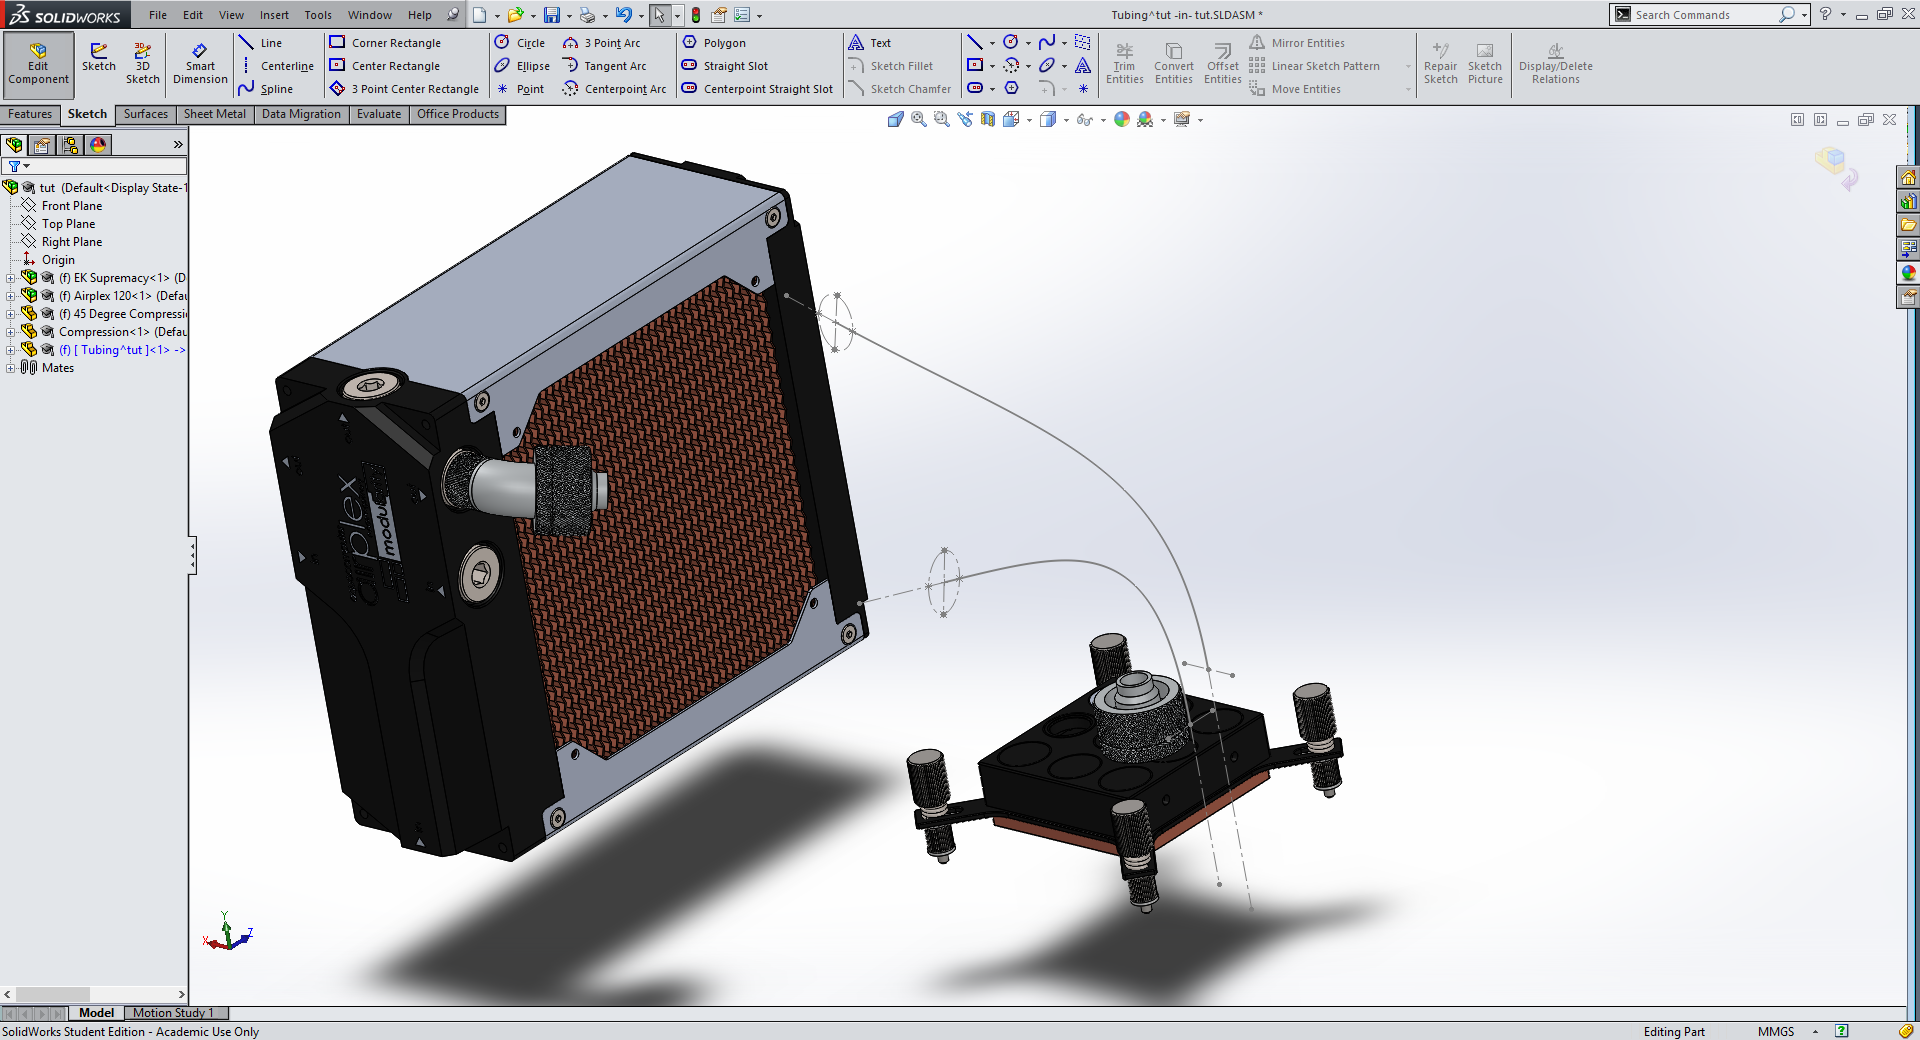The height and width of the screenshot is (1040, 1920).
Task: Click the Save toolbar icon
Action: [x=551, y=15]
